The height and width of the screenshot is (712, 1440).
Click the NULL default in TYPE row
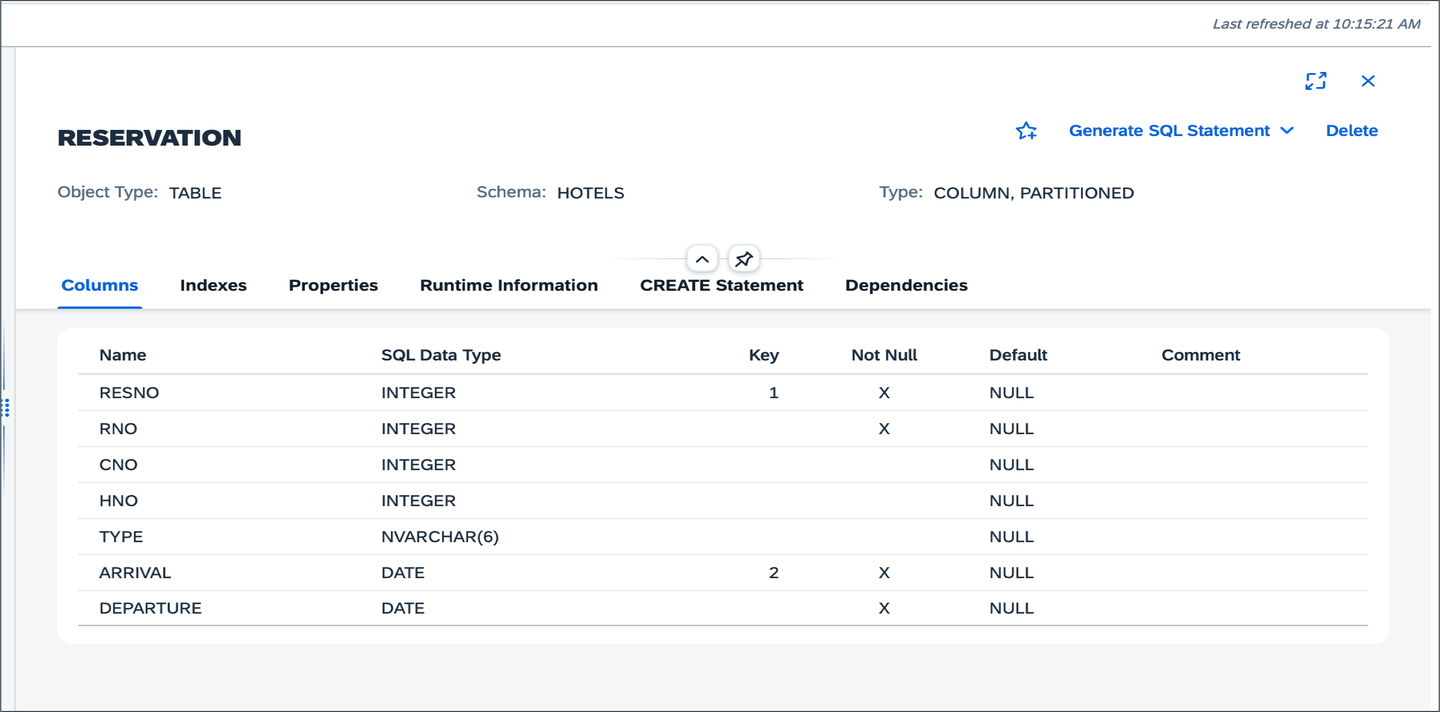[1011, 537]
